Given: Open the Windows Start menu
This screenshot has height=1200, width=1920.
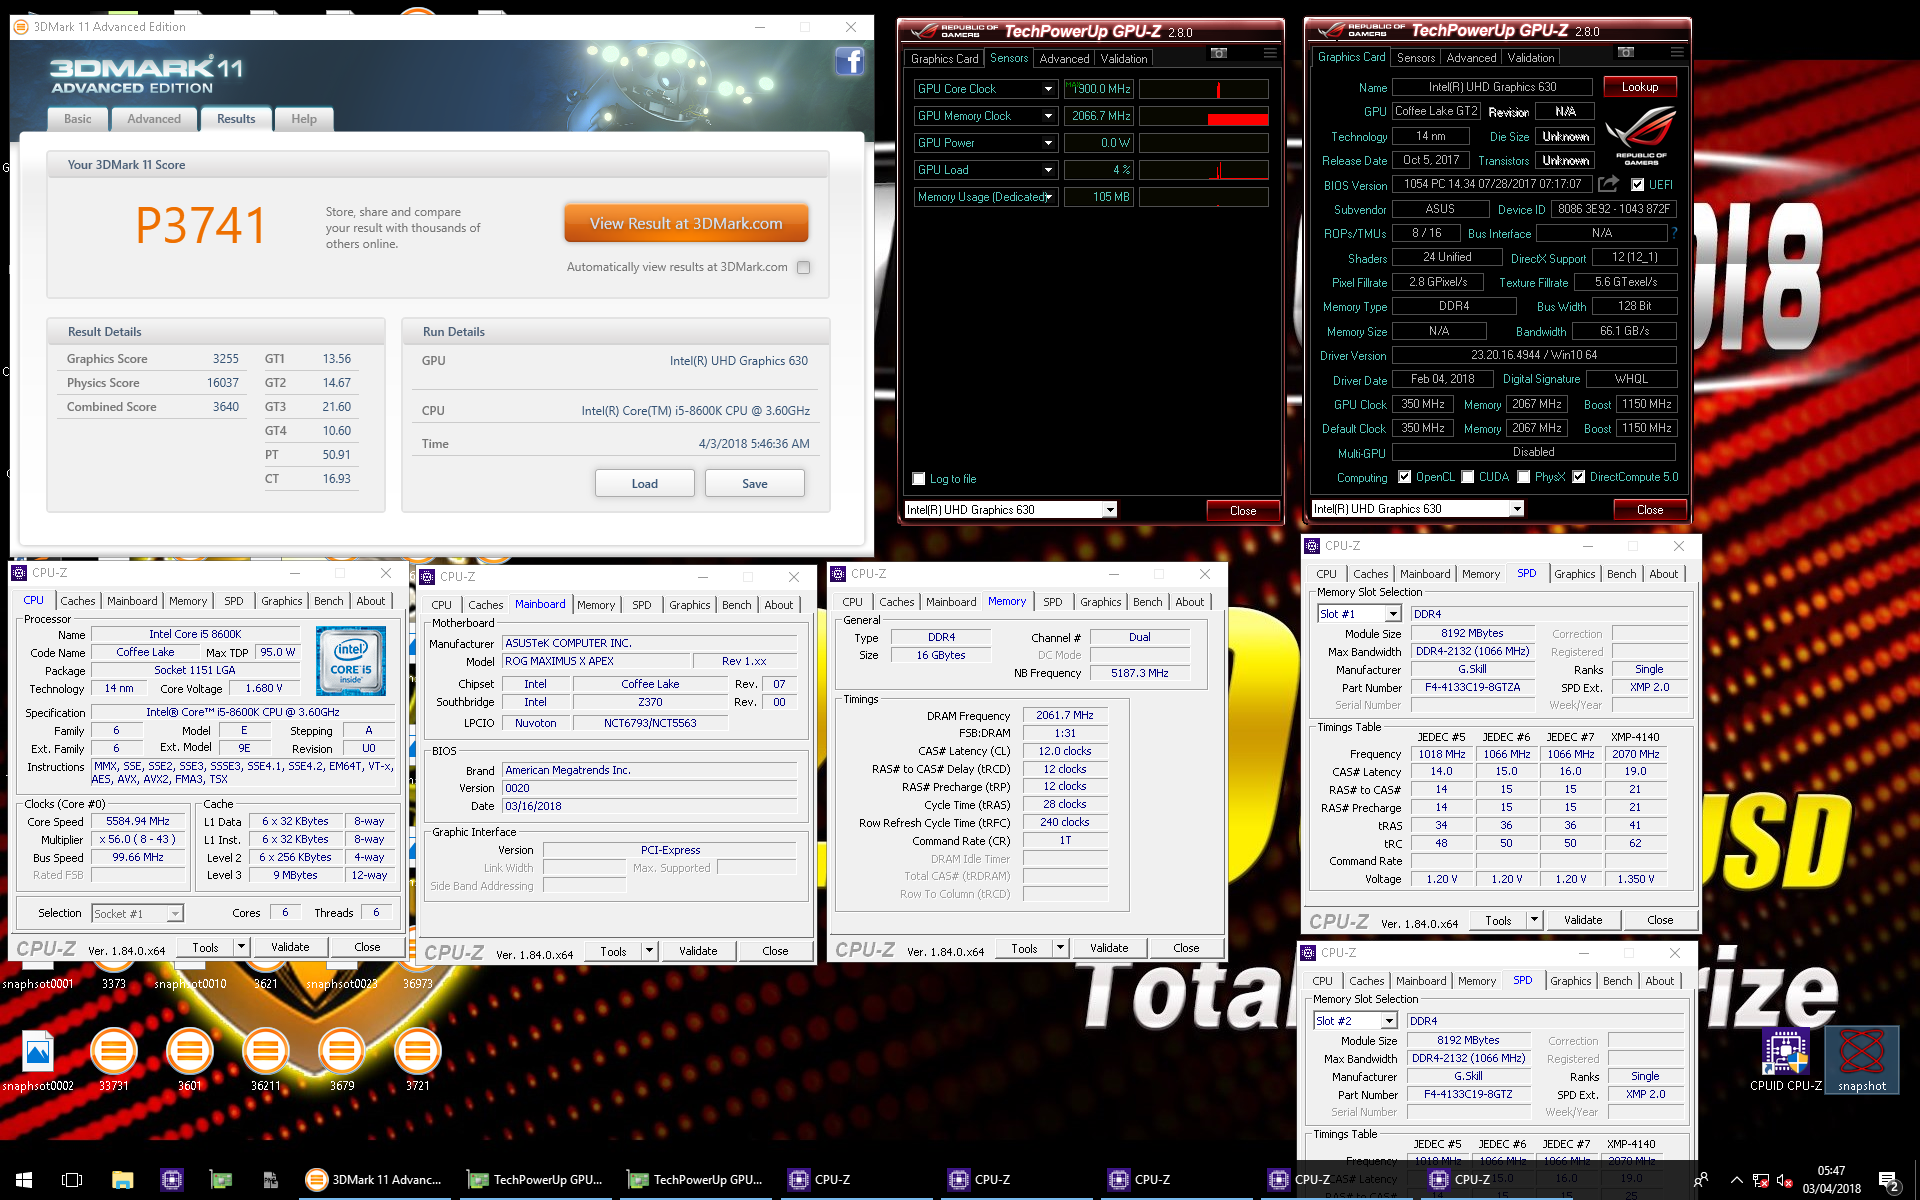Looking at the screenshot, I should (24, 1180).
